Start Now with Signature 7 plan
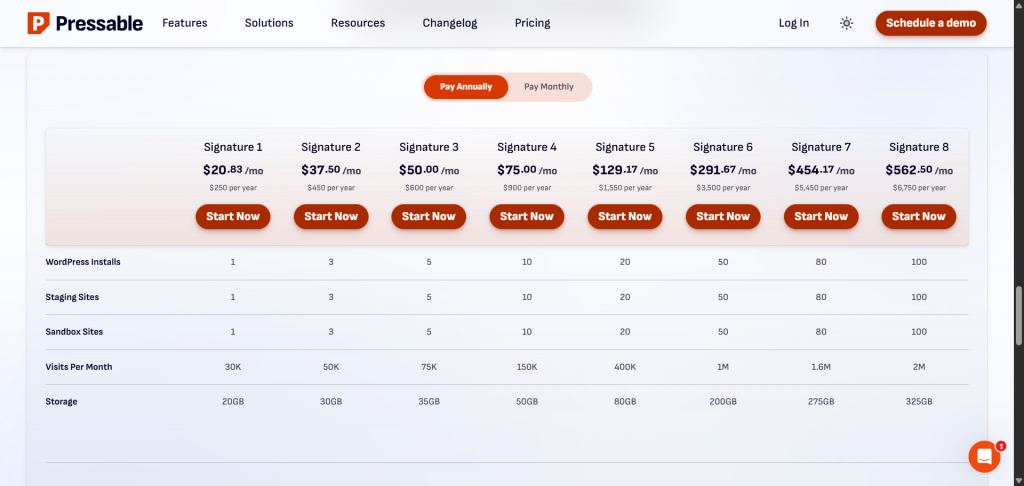The height and width of the screenshot is (486, 1024). coord(821,216)
